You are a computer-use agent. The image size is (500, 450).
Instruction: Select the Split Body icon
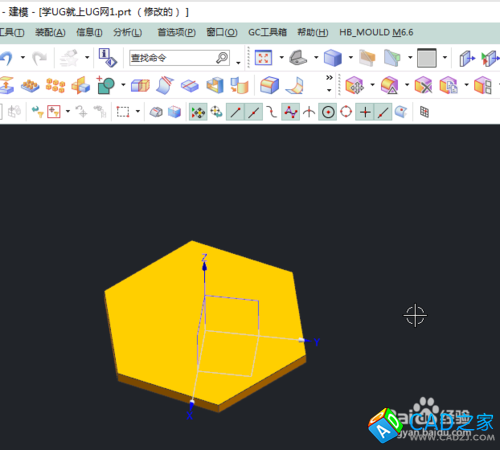[x=190, y=85]
